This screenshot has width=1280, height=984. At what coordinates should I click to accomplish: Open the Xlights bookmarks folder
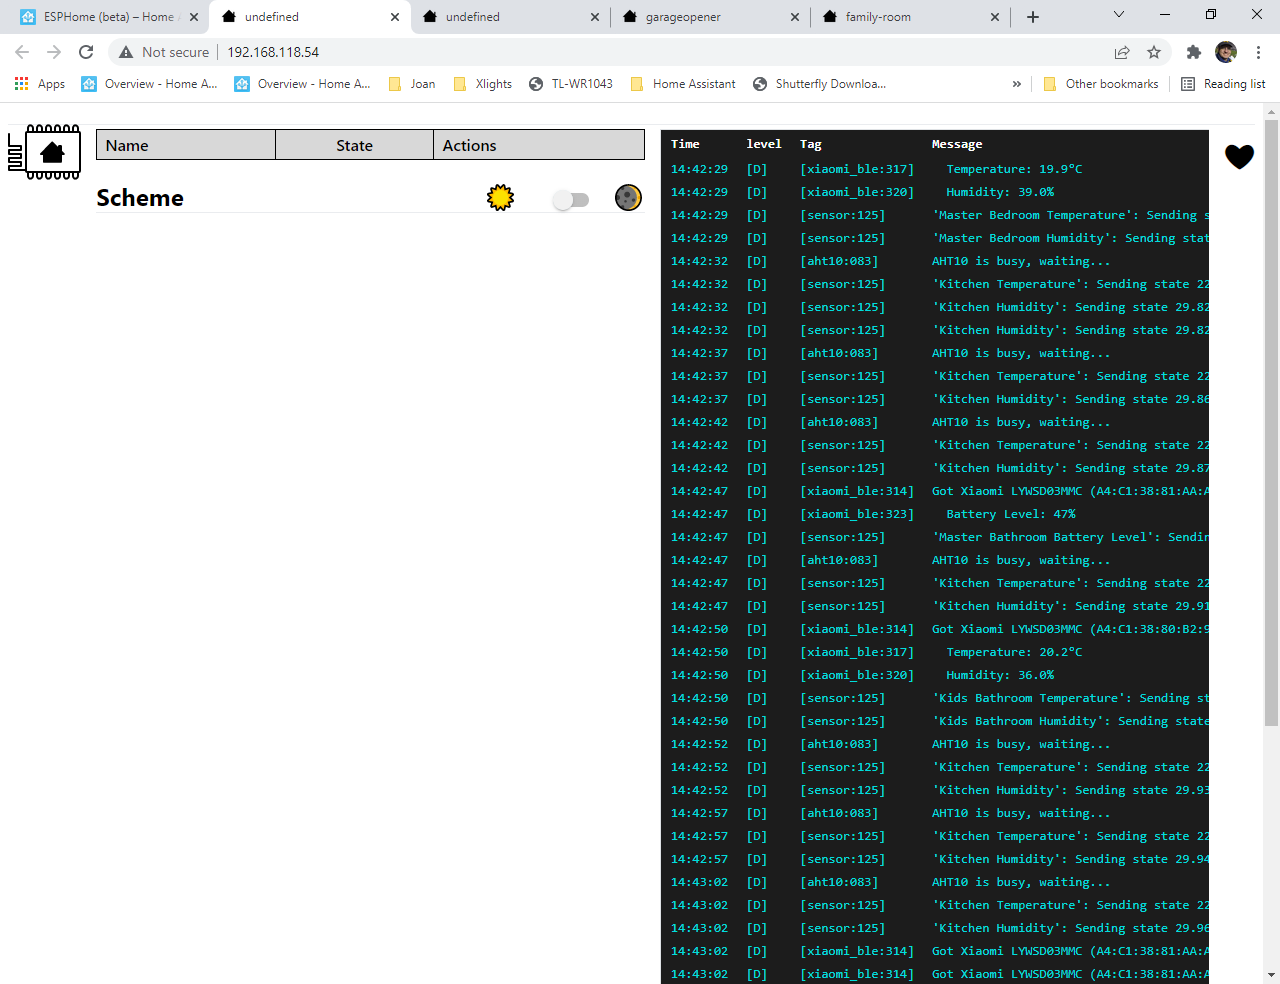click(x=481, y=84)
